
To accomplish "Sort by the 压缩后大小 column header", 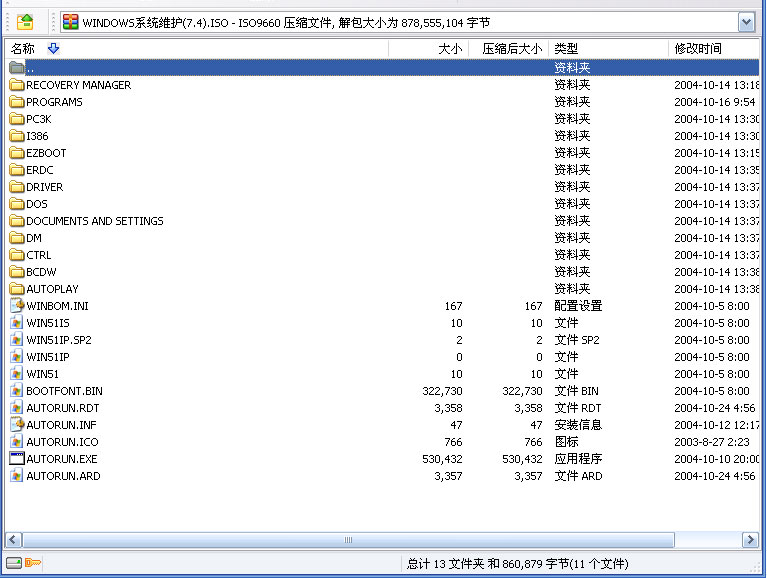I will pyautogui.click(x=512, y=48).
